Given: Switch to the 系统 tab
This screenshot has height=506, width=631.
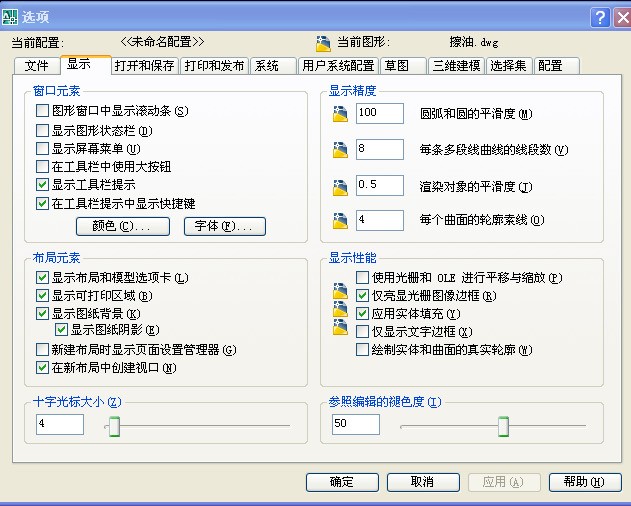Looking at the screenshot, I should pos(273,66).
